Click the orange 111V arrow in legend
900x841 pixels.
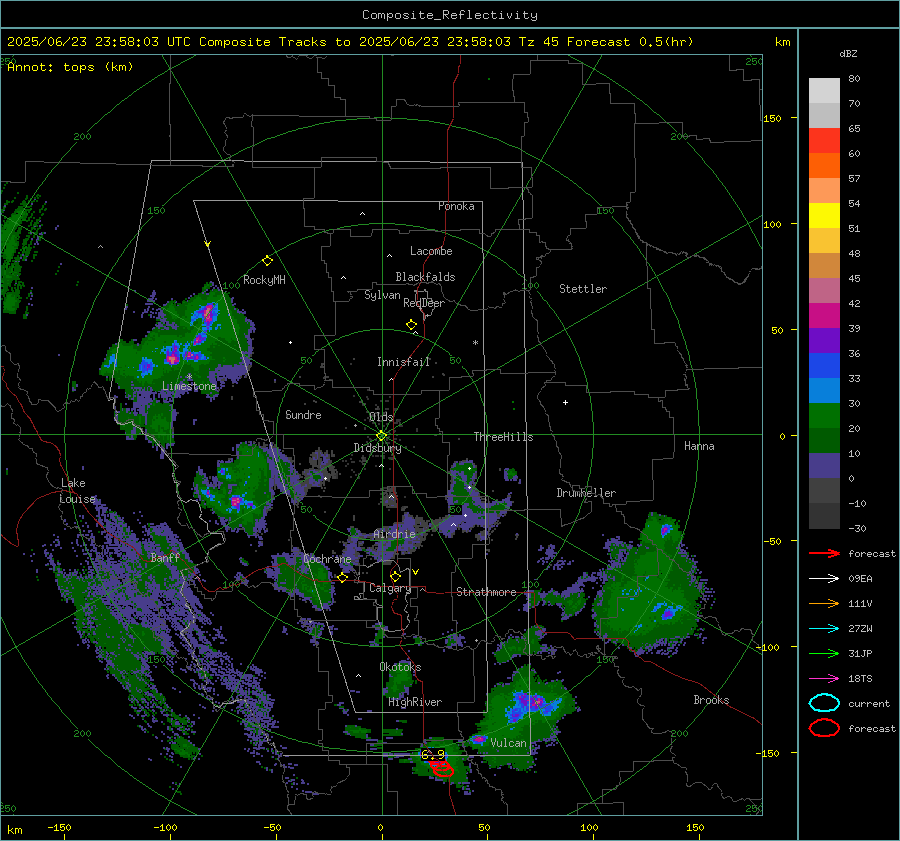(824, 603)
